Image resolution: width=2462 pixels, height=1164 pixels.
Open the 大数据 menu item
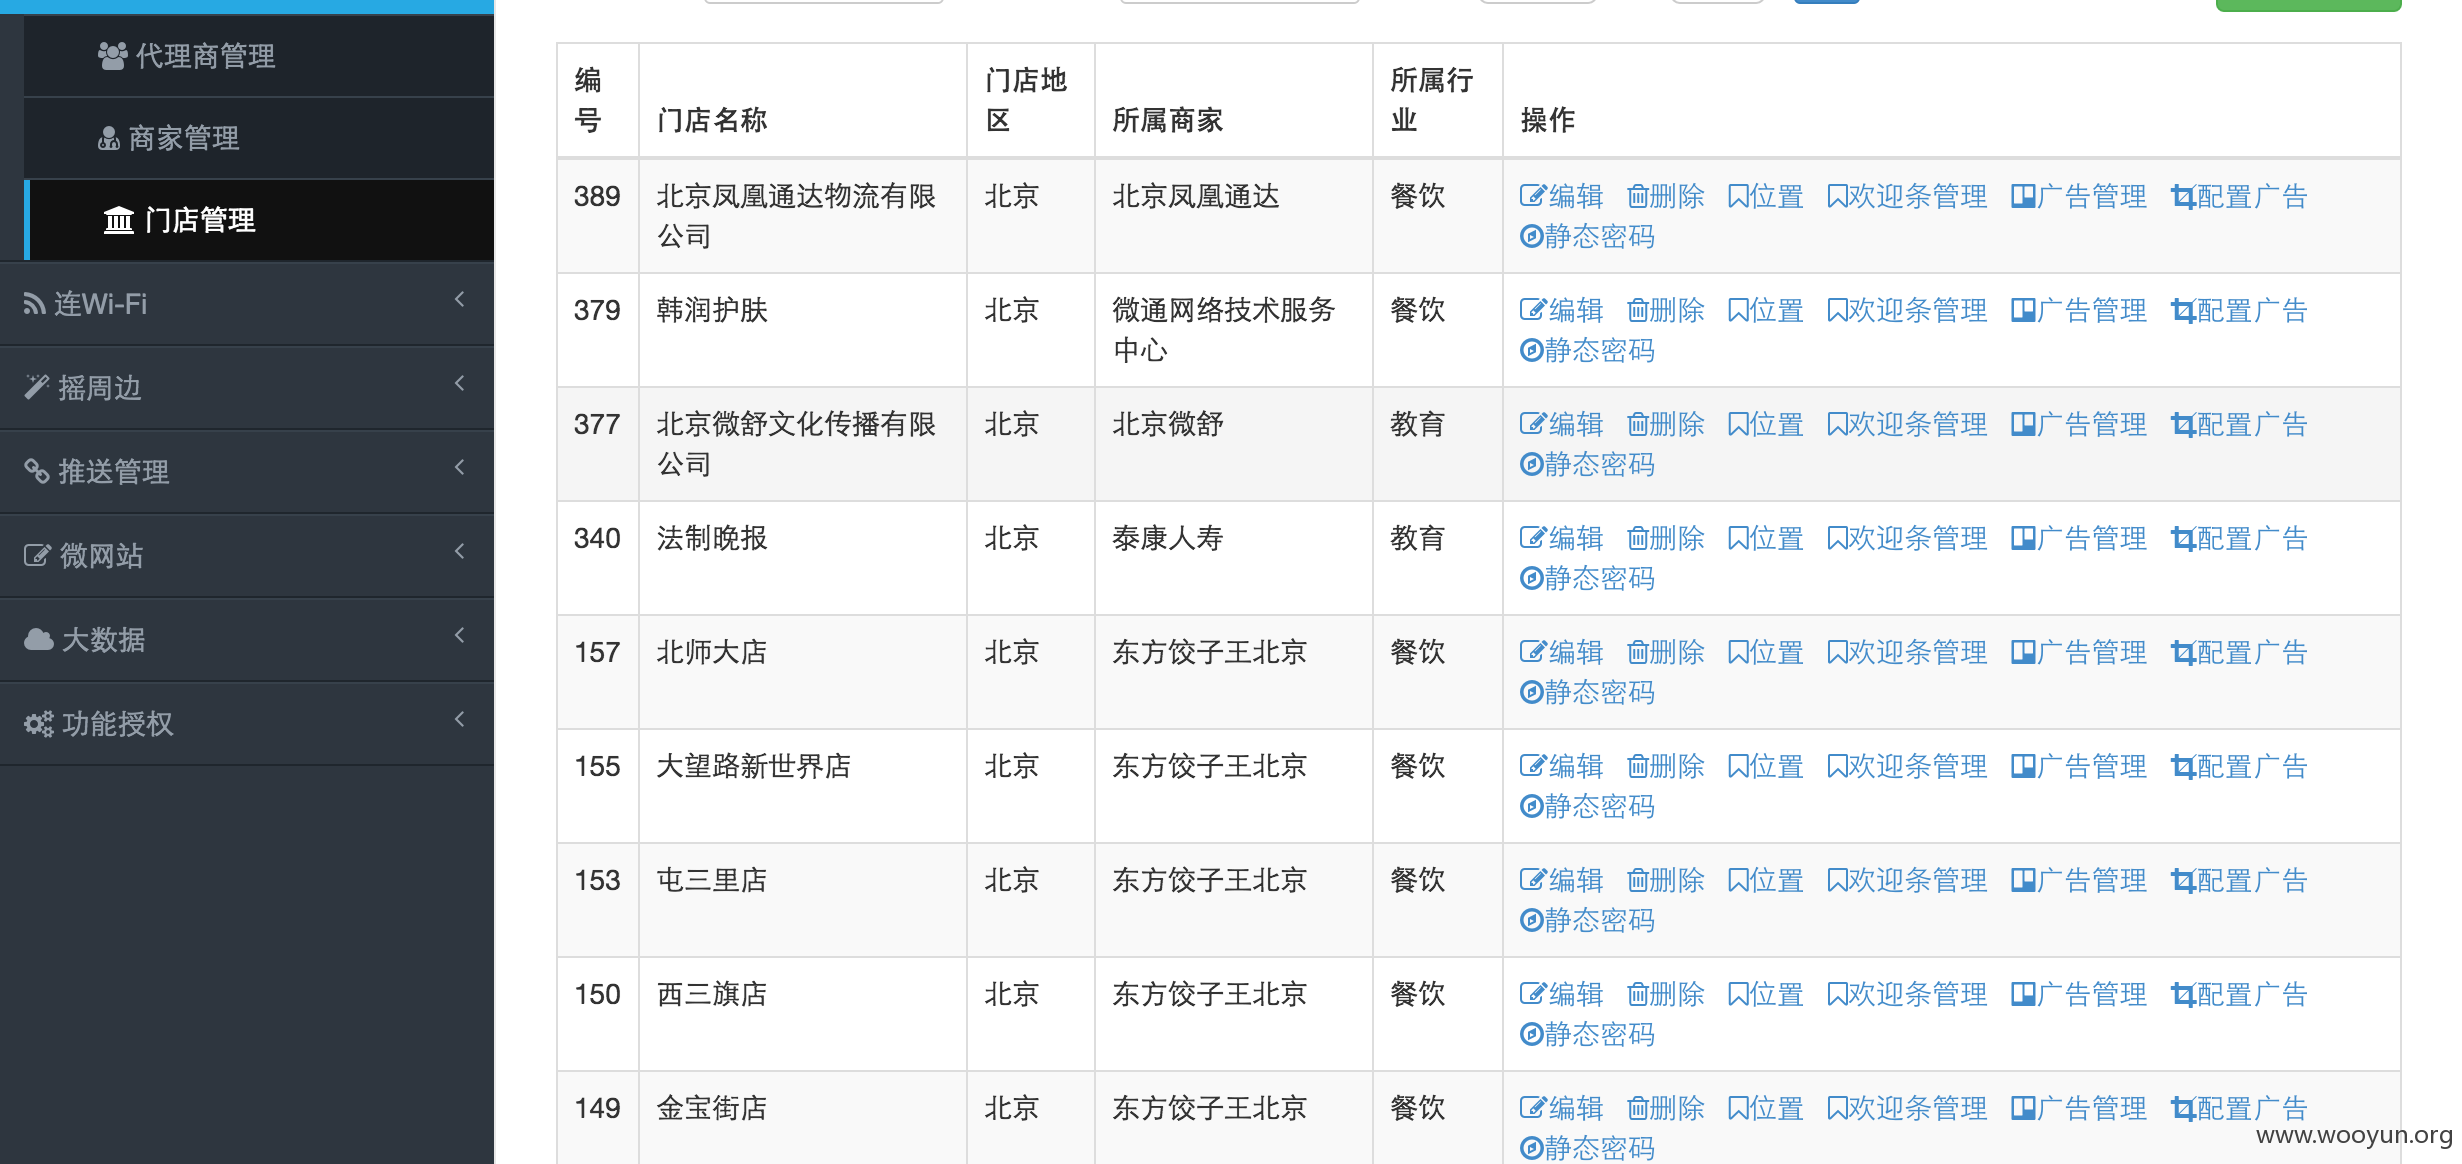click(247, 640)
